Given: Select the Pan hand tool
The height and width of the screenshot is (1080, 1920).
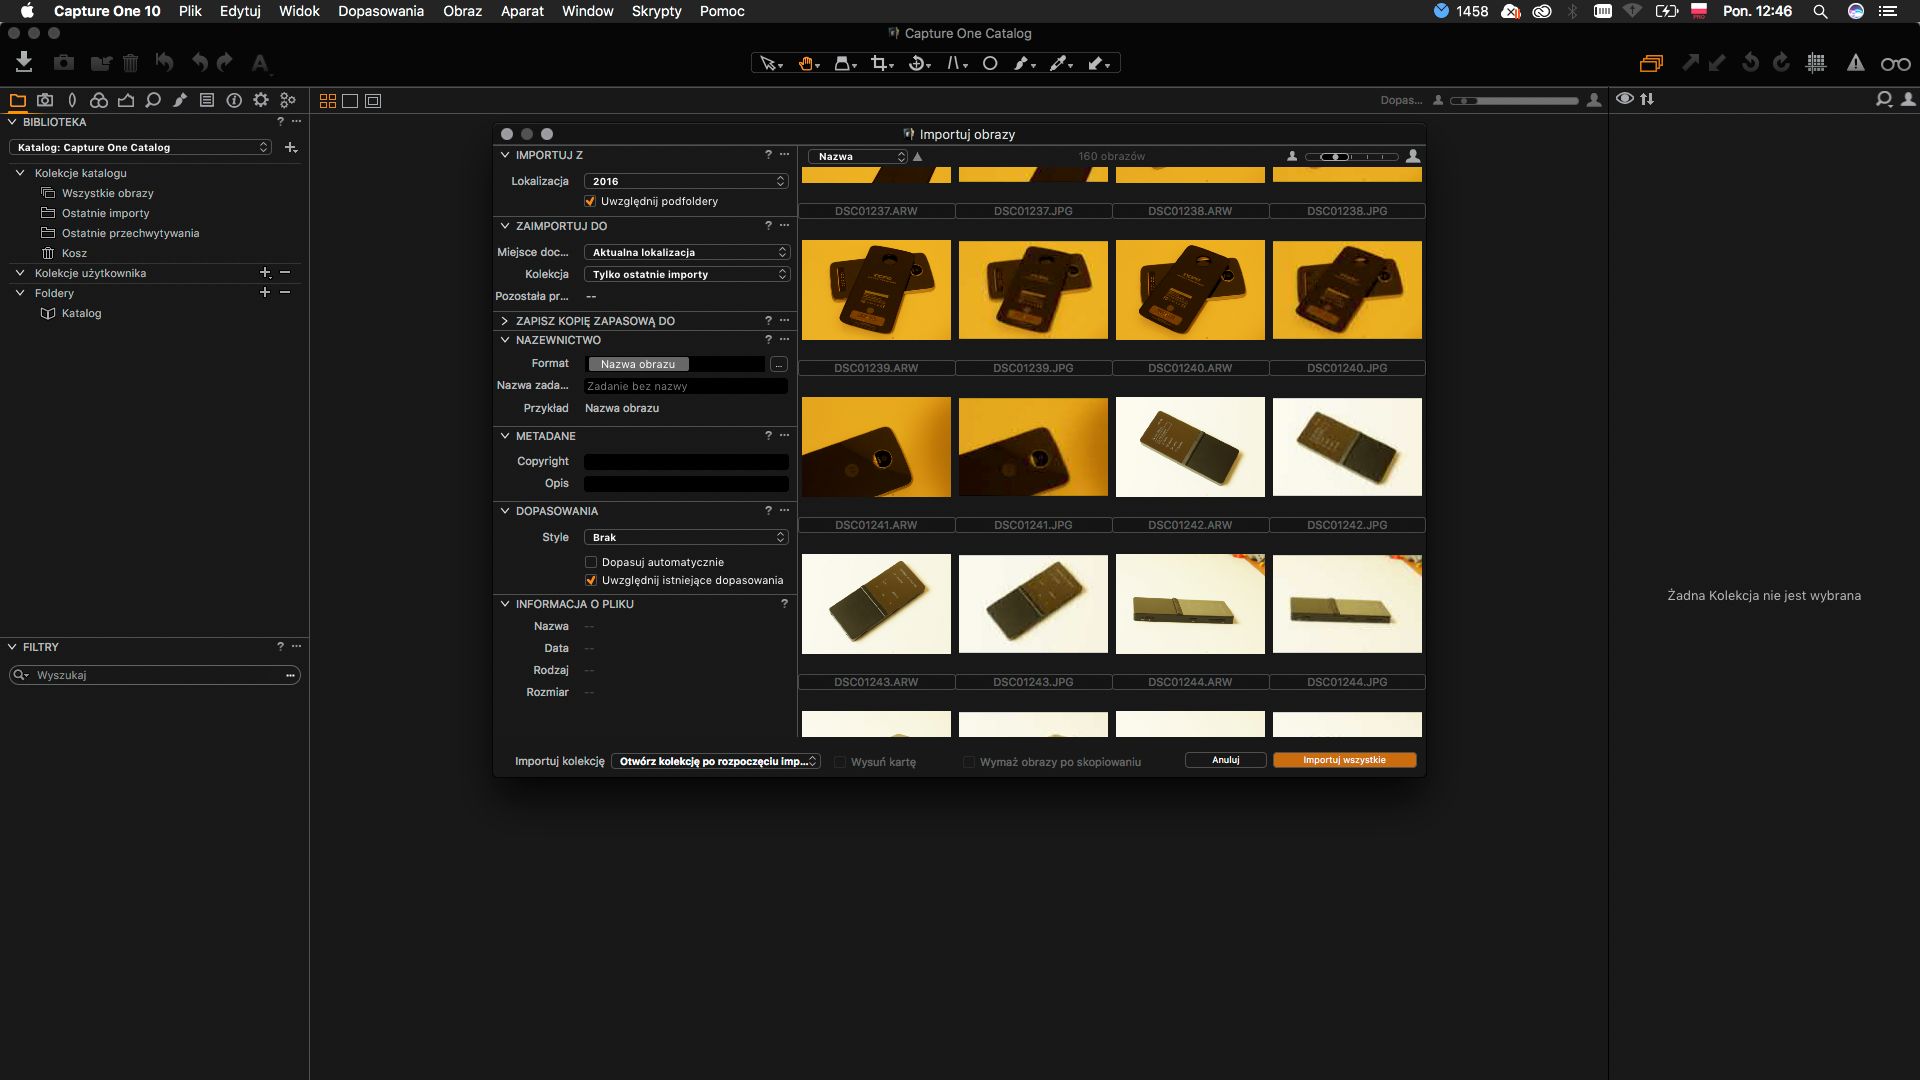Looking at the screenshot, I should 806,63.
